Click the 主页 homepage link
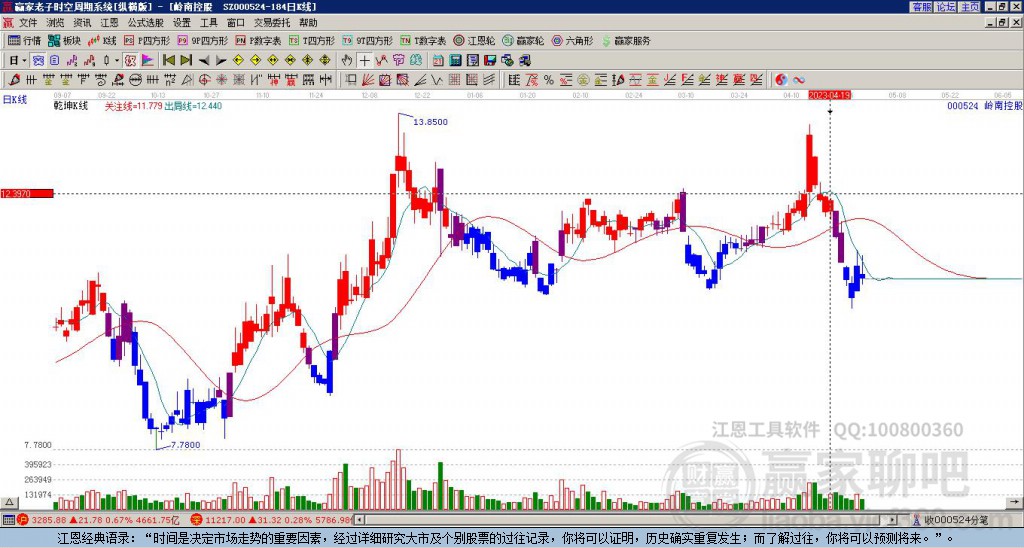 click(x=970, y=7)
